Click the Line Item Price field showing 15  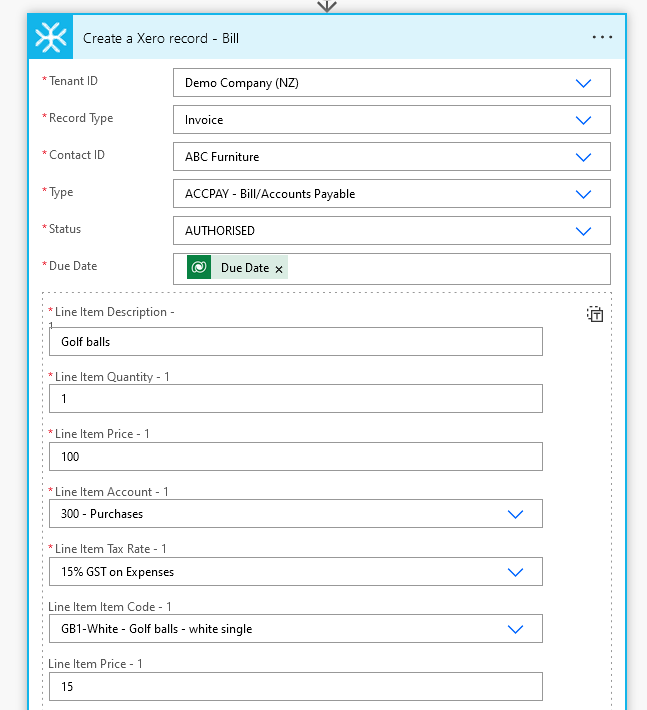pyautogui.click(x=296, y=686)
